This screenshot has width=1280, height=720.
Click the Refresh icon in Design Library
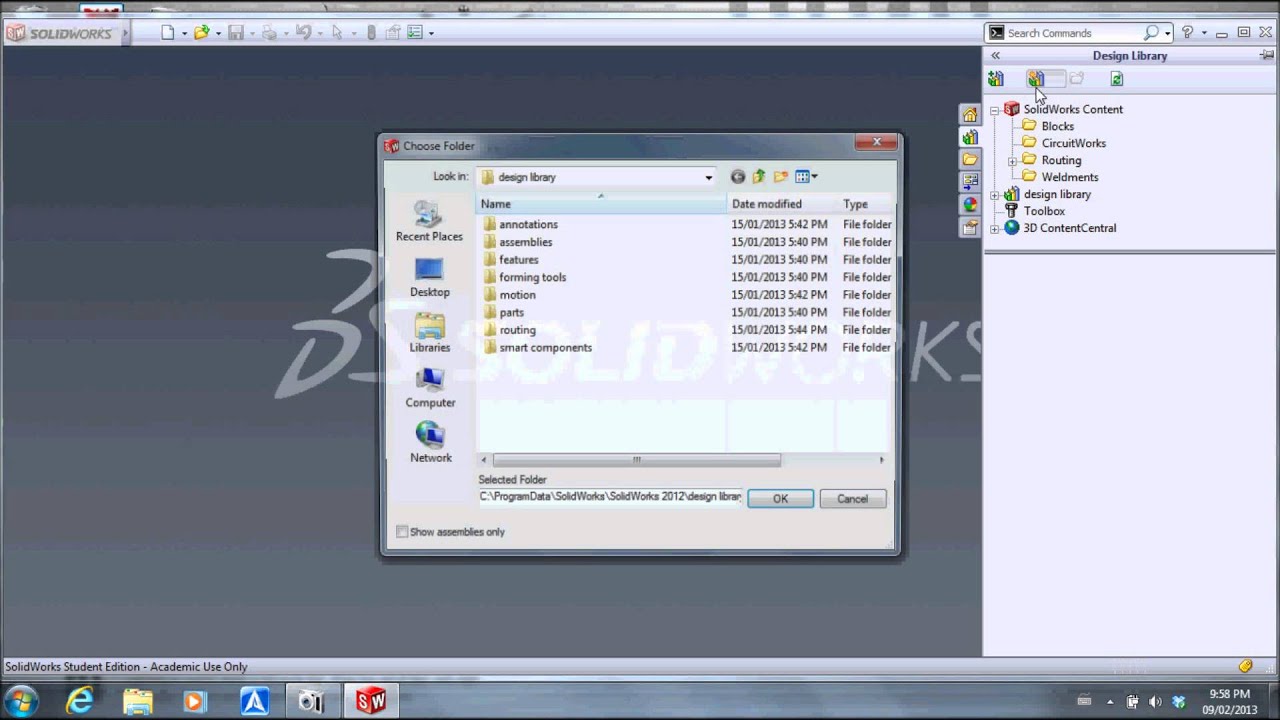click(x=1117, y=79)
